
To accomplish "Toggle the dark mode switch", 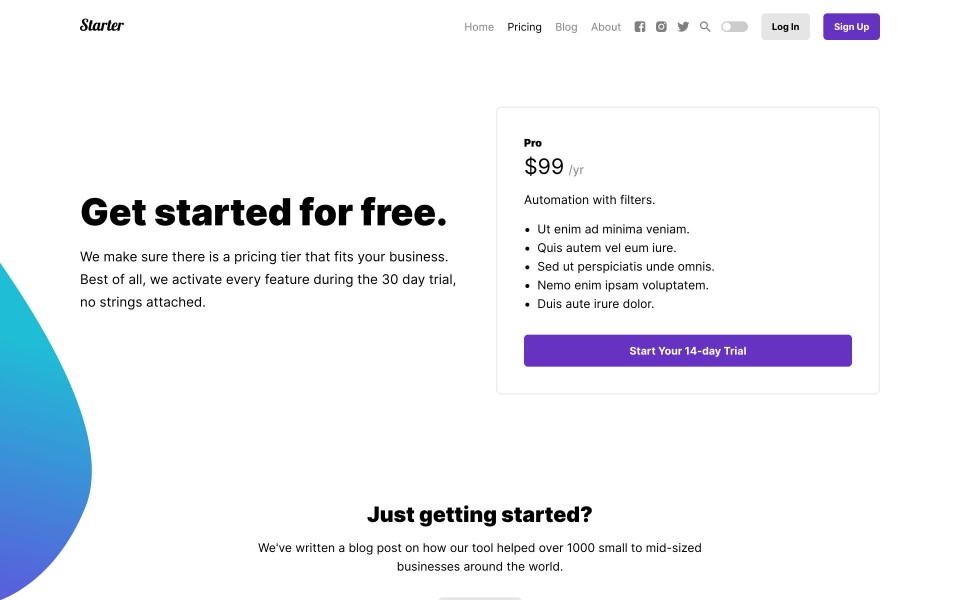I will (x=734, y=27).
